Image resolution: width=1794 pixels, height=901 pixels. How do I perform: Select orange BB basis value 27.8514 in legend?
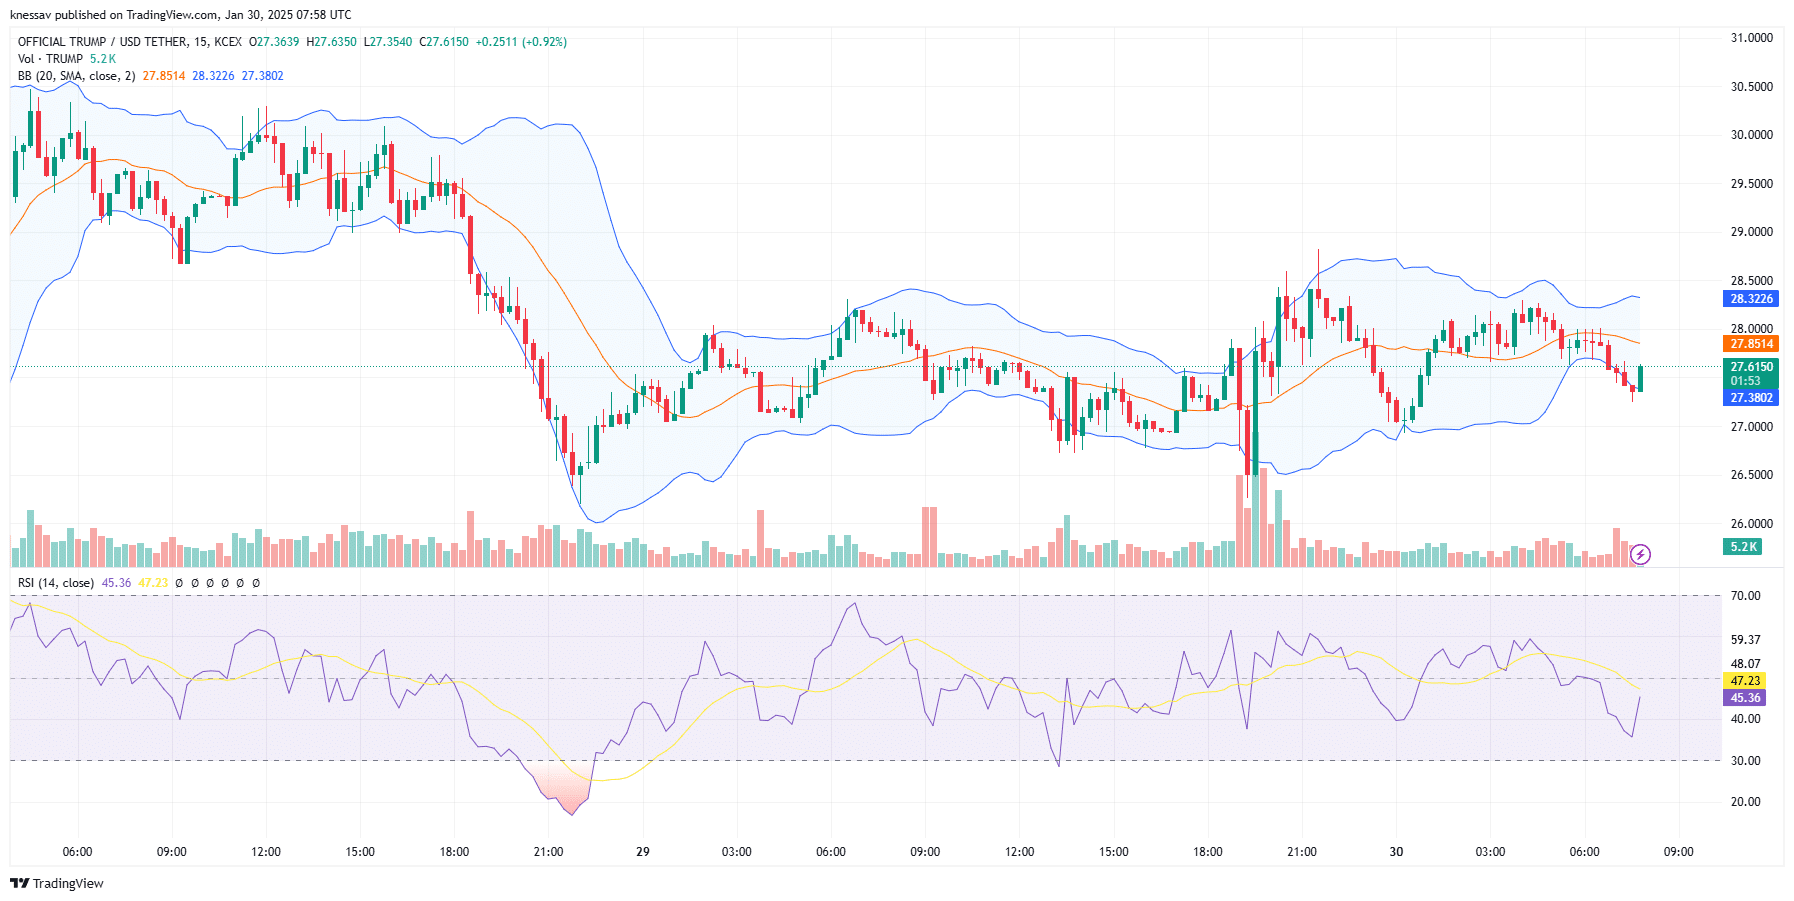[164, 76]
